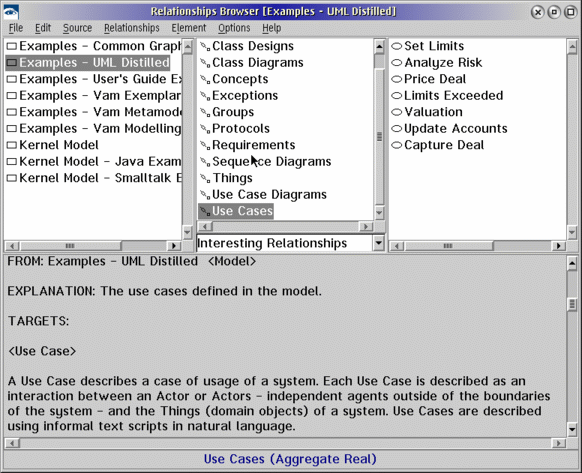
Task: Click the model icon beside Examples - Common Graph
Action: [x=12, y=46]
